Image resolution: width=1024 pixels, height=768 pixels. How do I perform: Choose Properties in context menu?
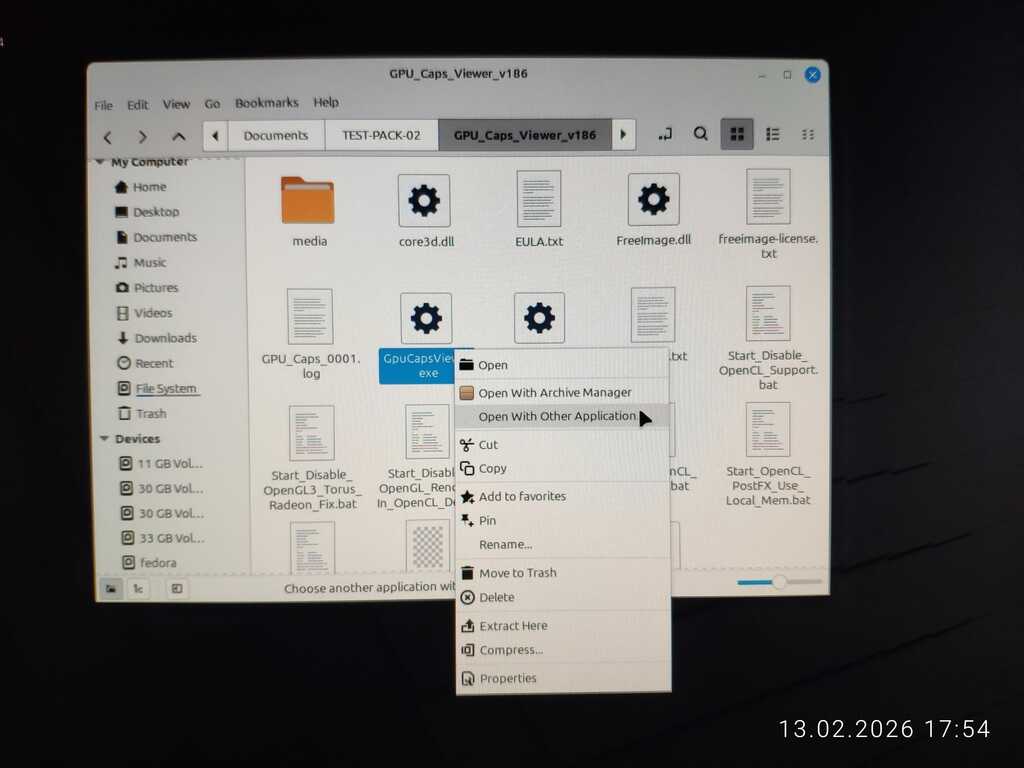[x=564, y=679]
